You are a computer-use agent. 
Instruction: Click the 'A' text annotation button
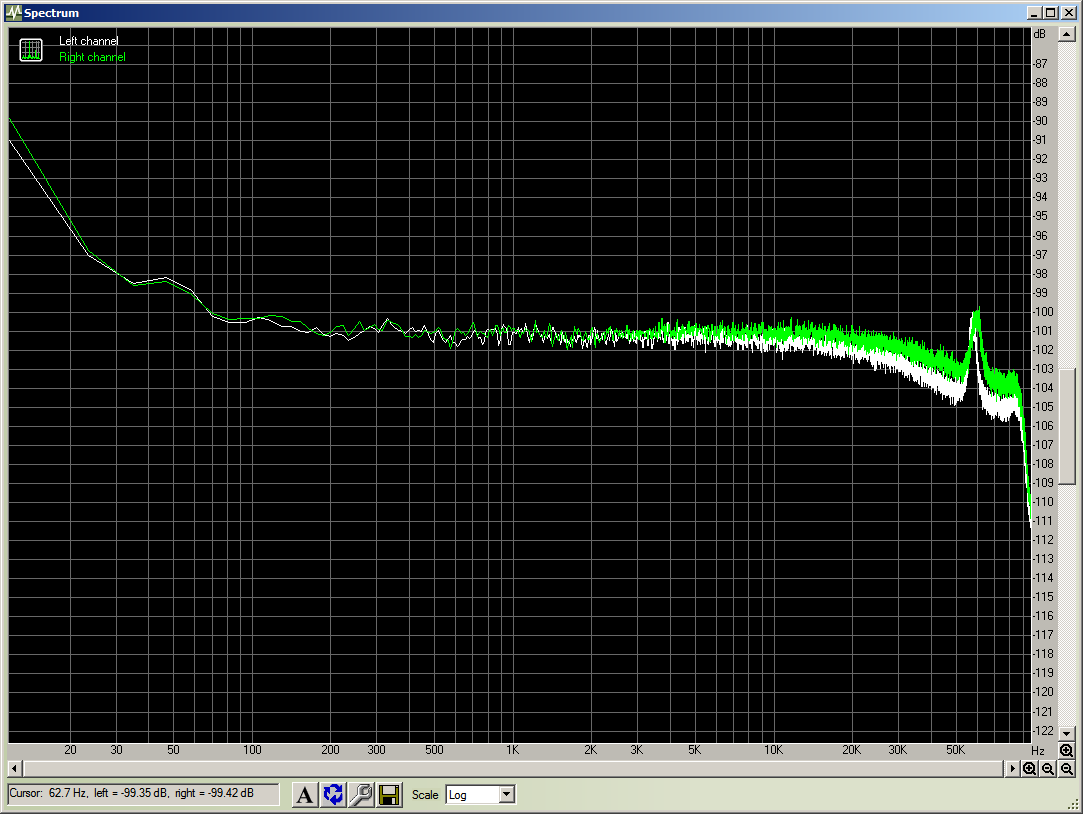pyautogui.click(x=304, y=795)
